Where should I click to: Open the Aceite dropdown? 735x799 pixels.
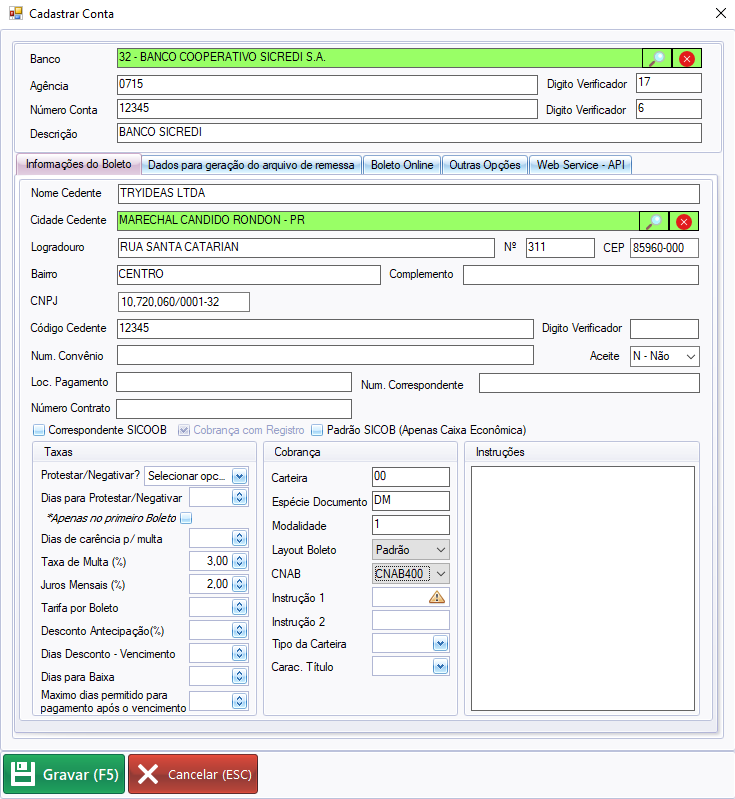[x=689, y=356]
